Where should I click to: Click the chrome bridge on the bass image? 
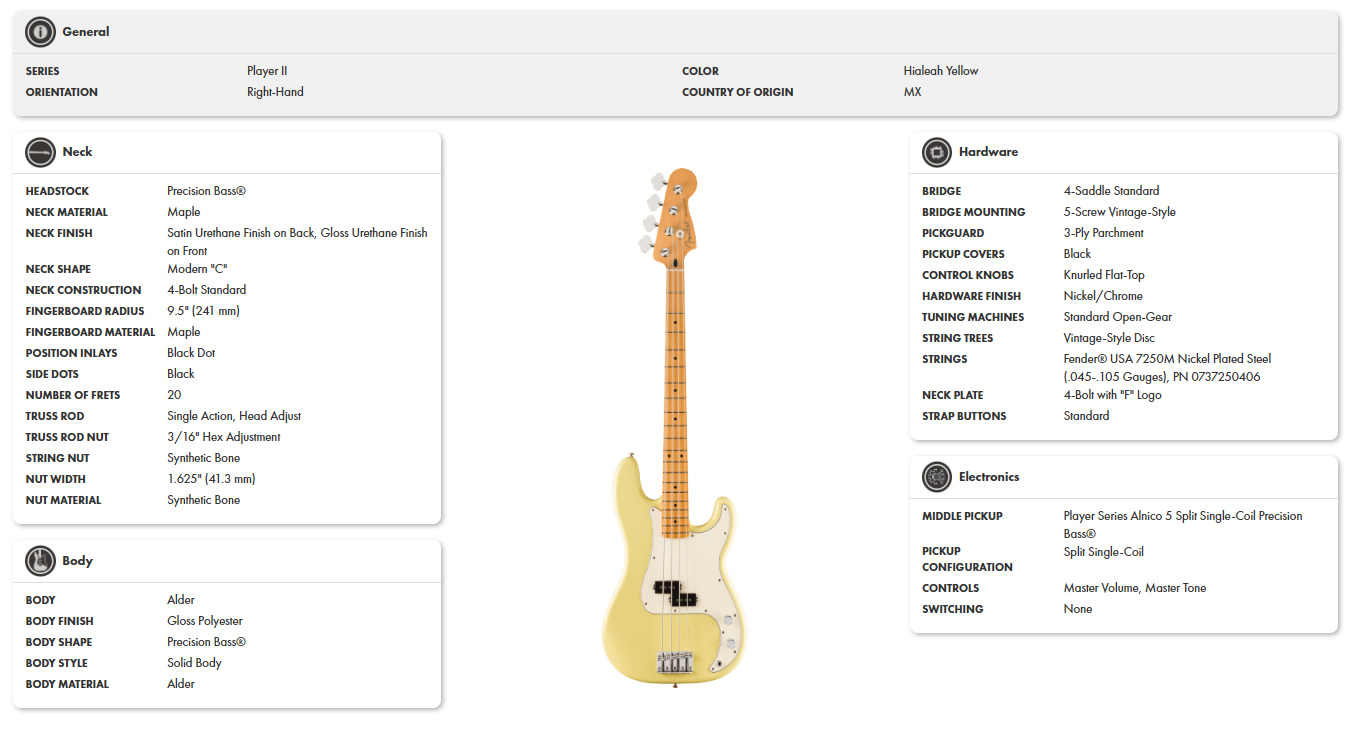(x=675, y=660)
